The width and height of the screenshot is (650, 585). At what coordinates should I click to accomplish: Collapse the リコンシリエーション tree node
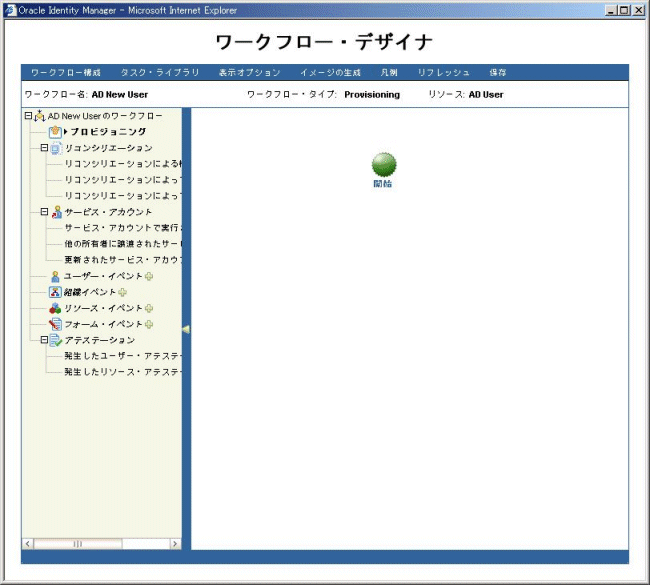44,148
